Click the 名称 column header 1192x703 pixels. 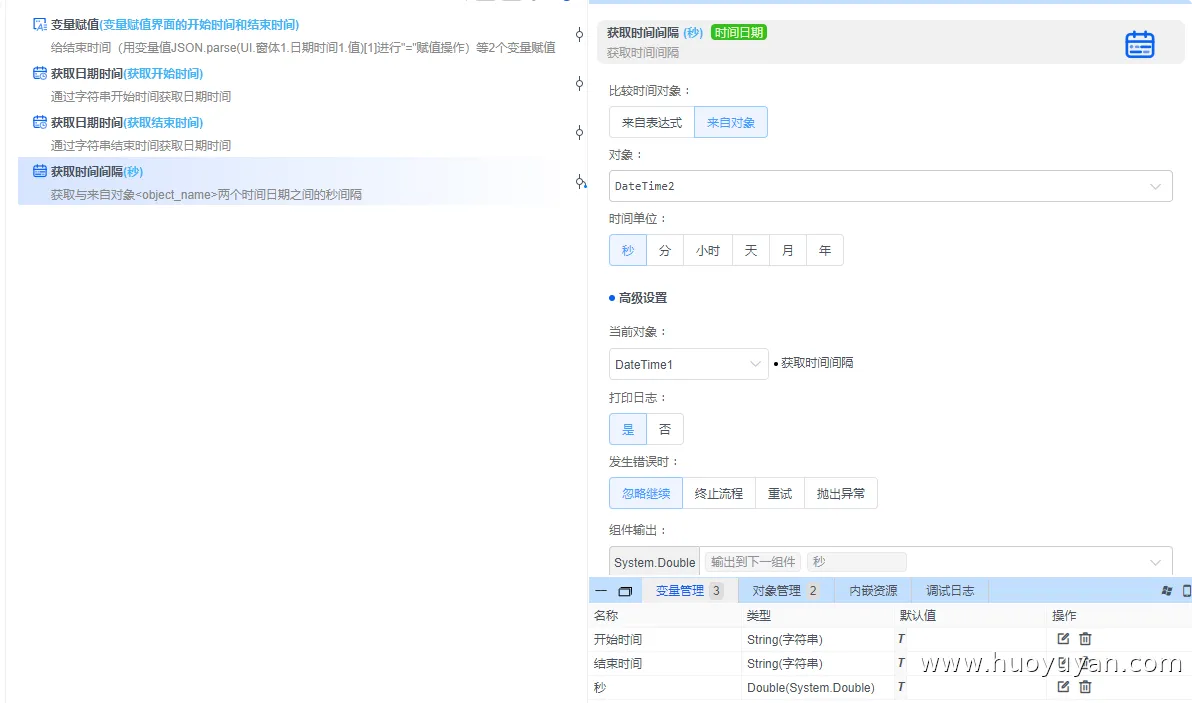point(606,615)
